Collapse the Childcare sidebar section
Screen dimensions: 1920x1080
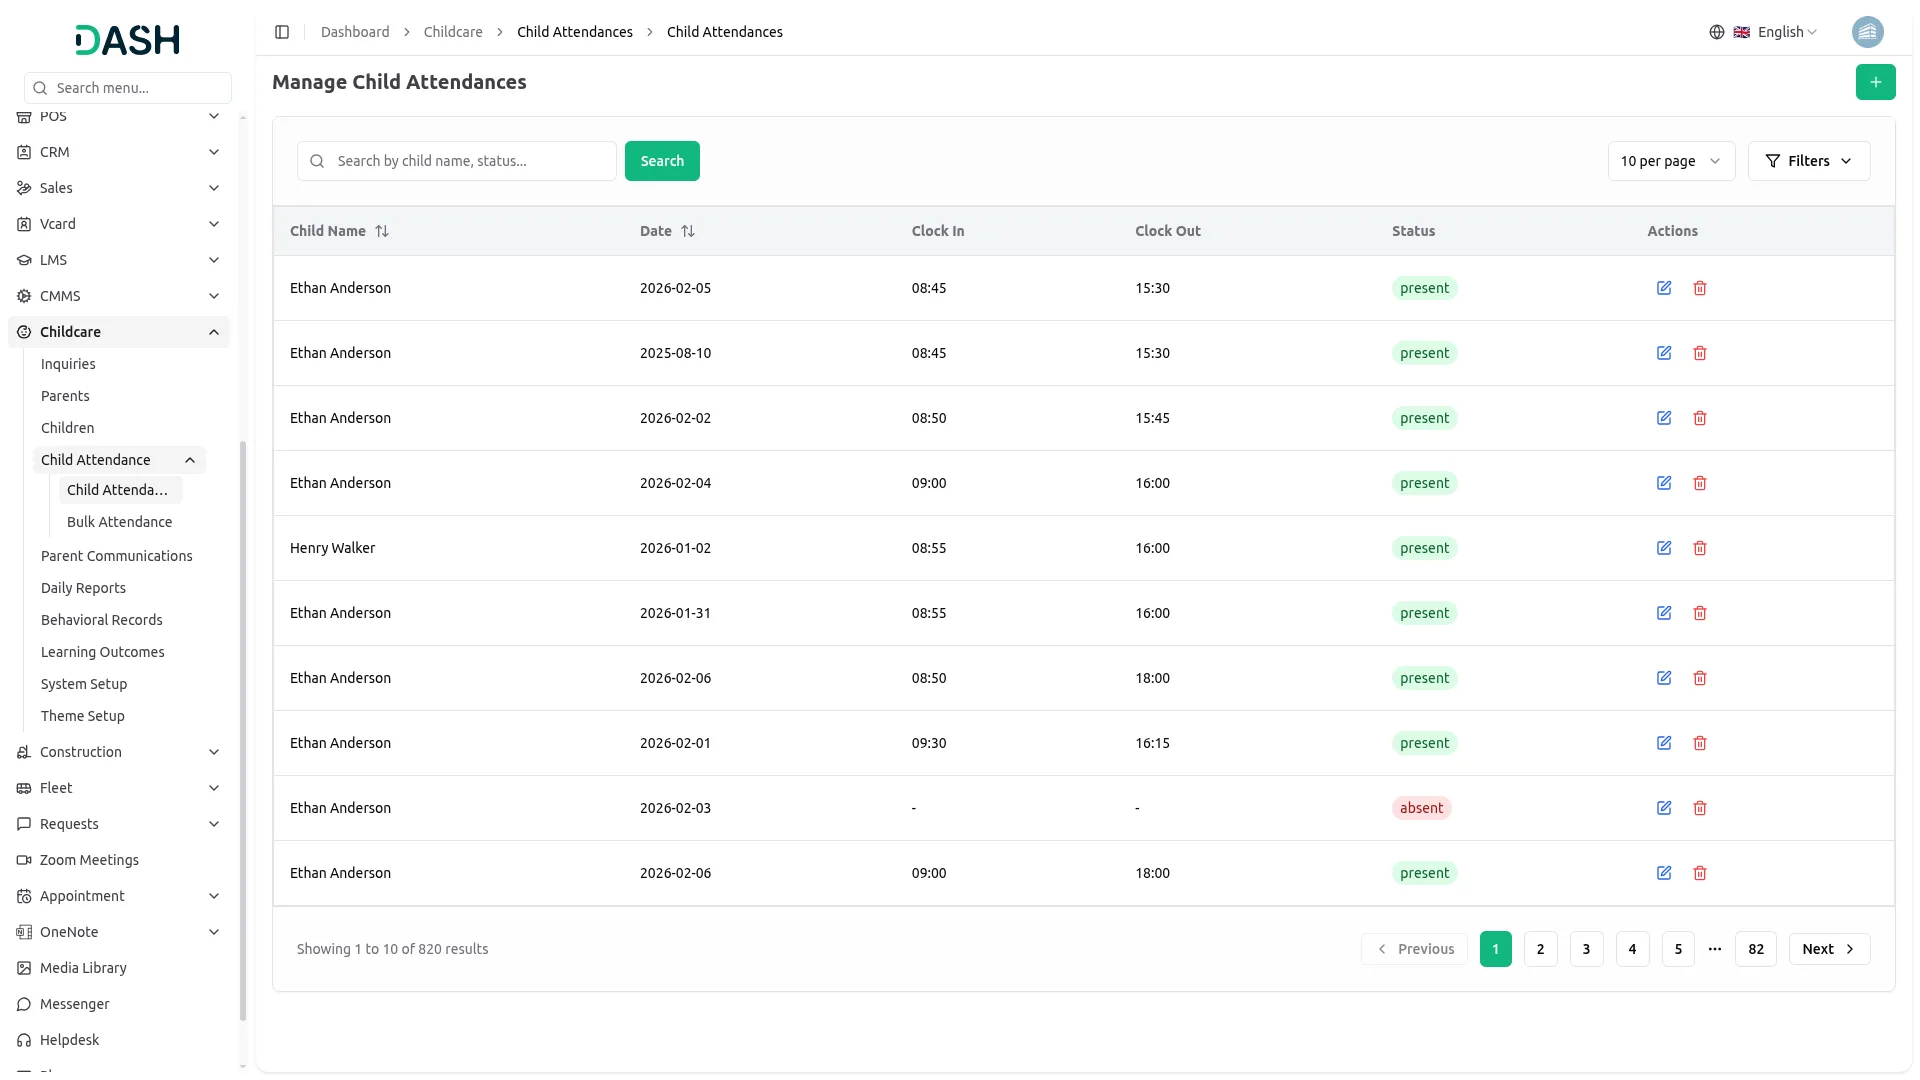click(x=214, y=332)
